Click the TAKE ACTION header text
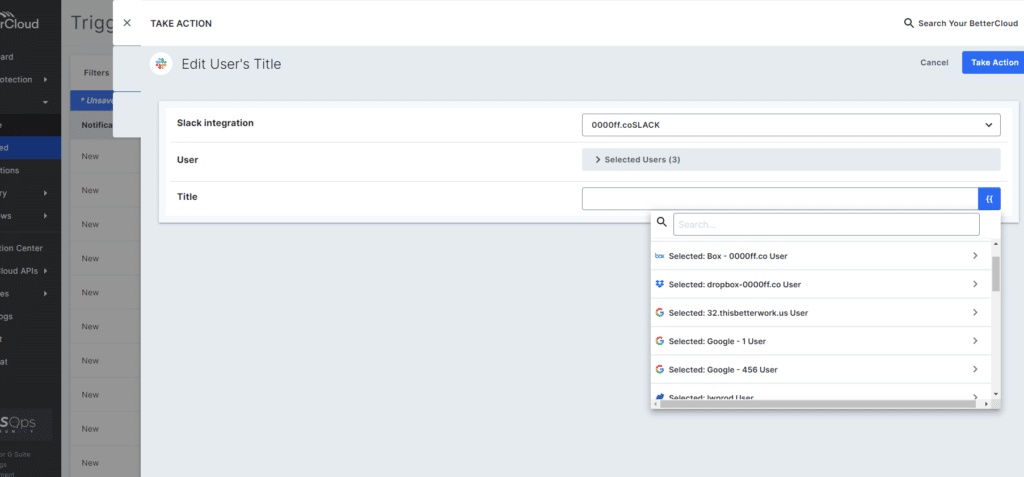Screen dimensions: 1024x477 pyautogui.click(x=181, y=24)
